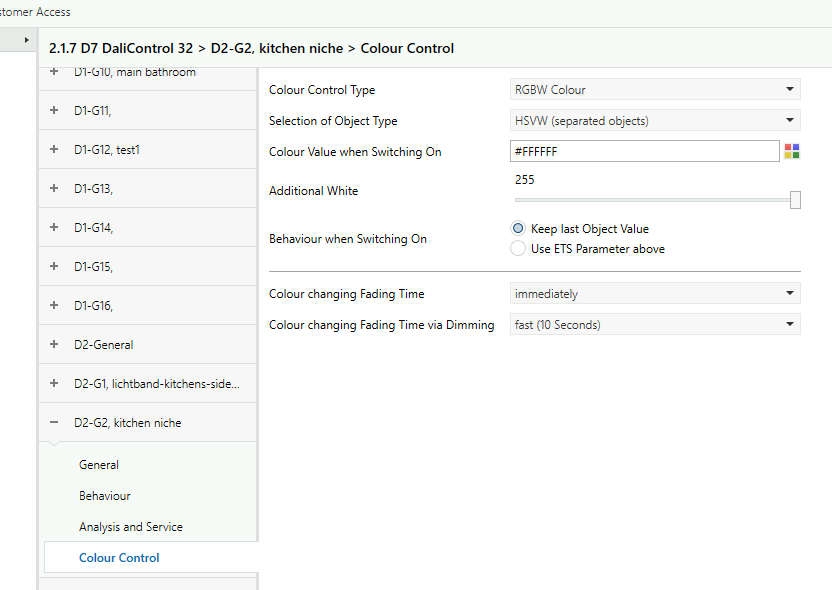
Task: Select Use ETS Parameter above option
Action: pyautogui.click(x=518, y=249)
